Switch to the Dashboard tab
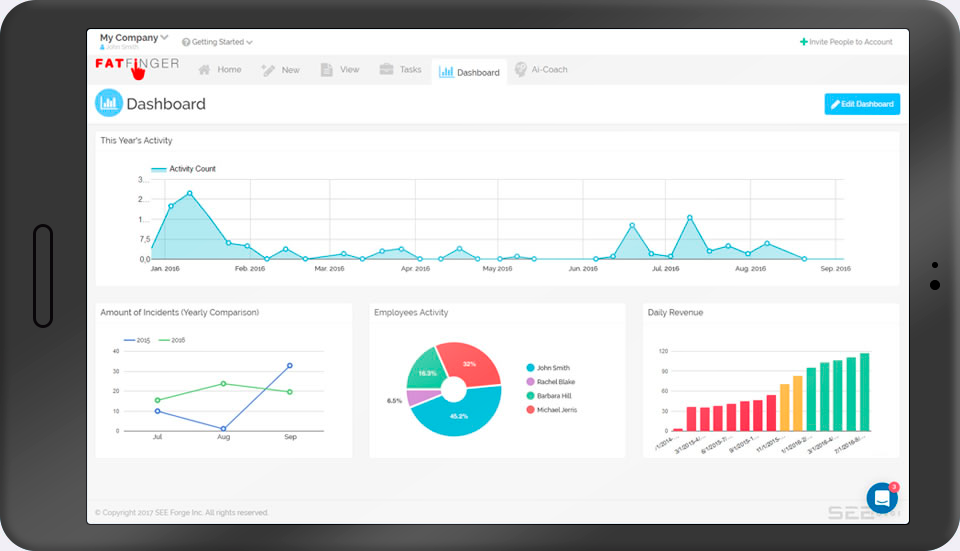 469,72
